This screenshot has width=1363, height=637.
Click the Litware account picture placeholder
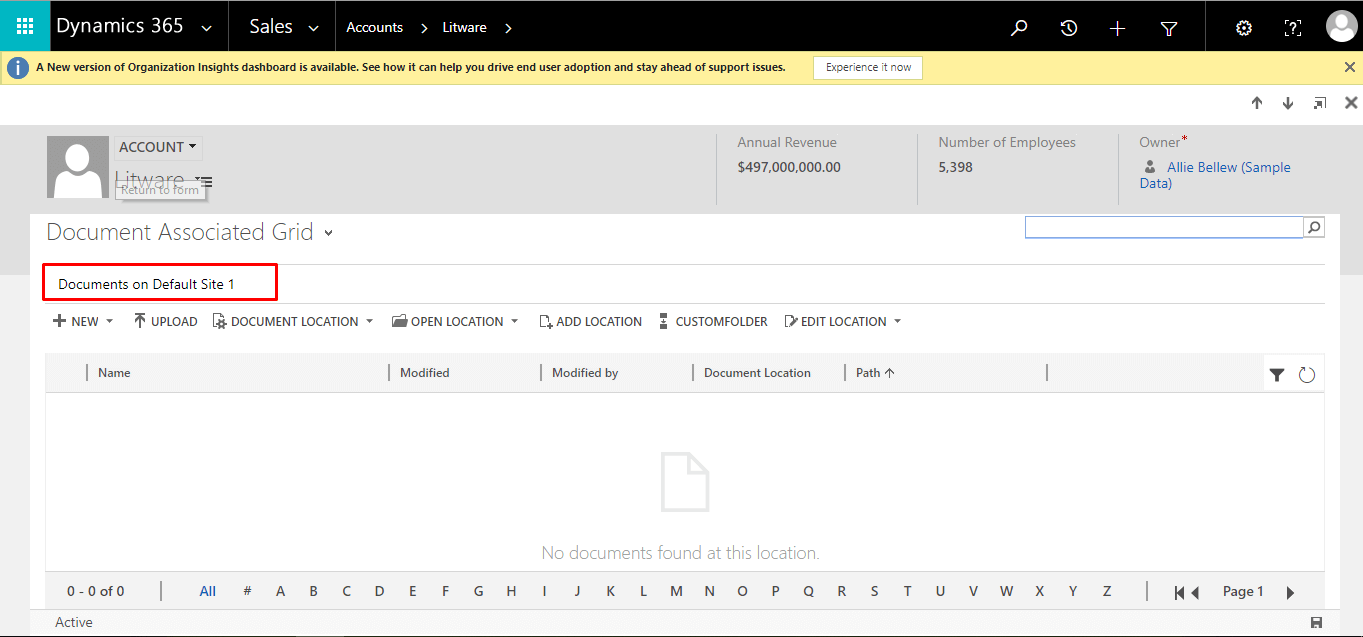78,167
